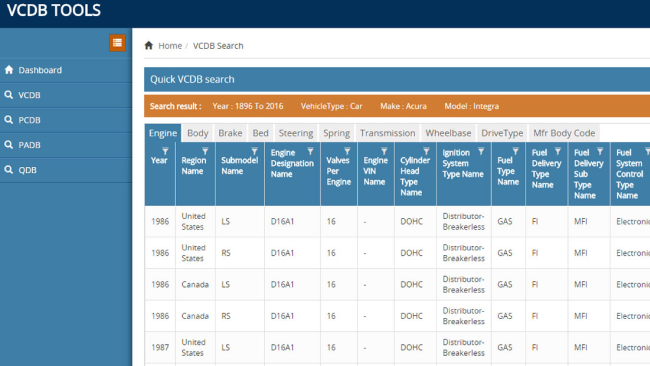Select the Engine tab

163,133
